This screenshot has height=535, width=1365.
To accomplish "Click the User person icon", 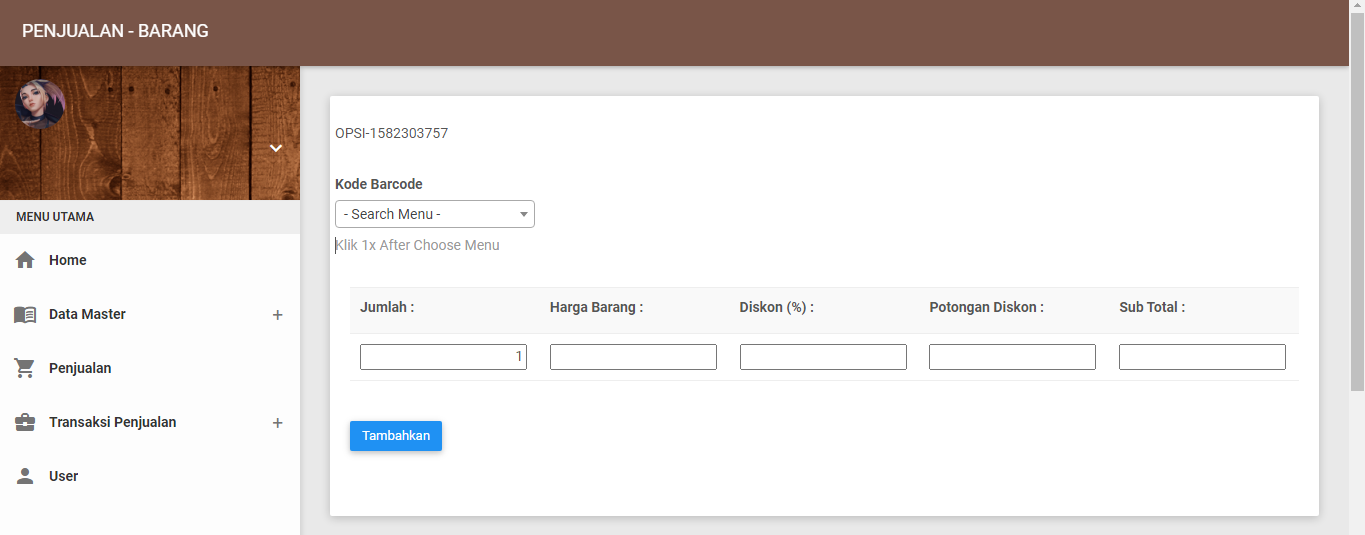I will pyautogui.click(x=25, y=476).
